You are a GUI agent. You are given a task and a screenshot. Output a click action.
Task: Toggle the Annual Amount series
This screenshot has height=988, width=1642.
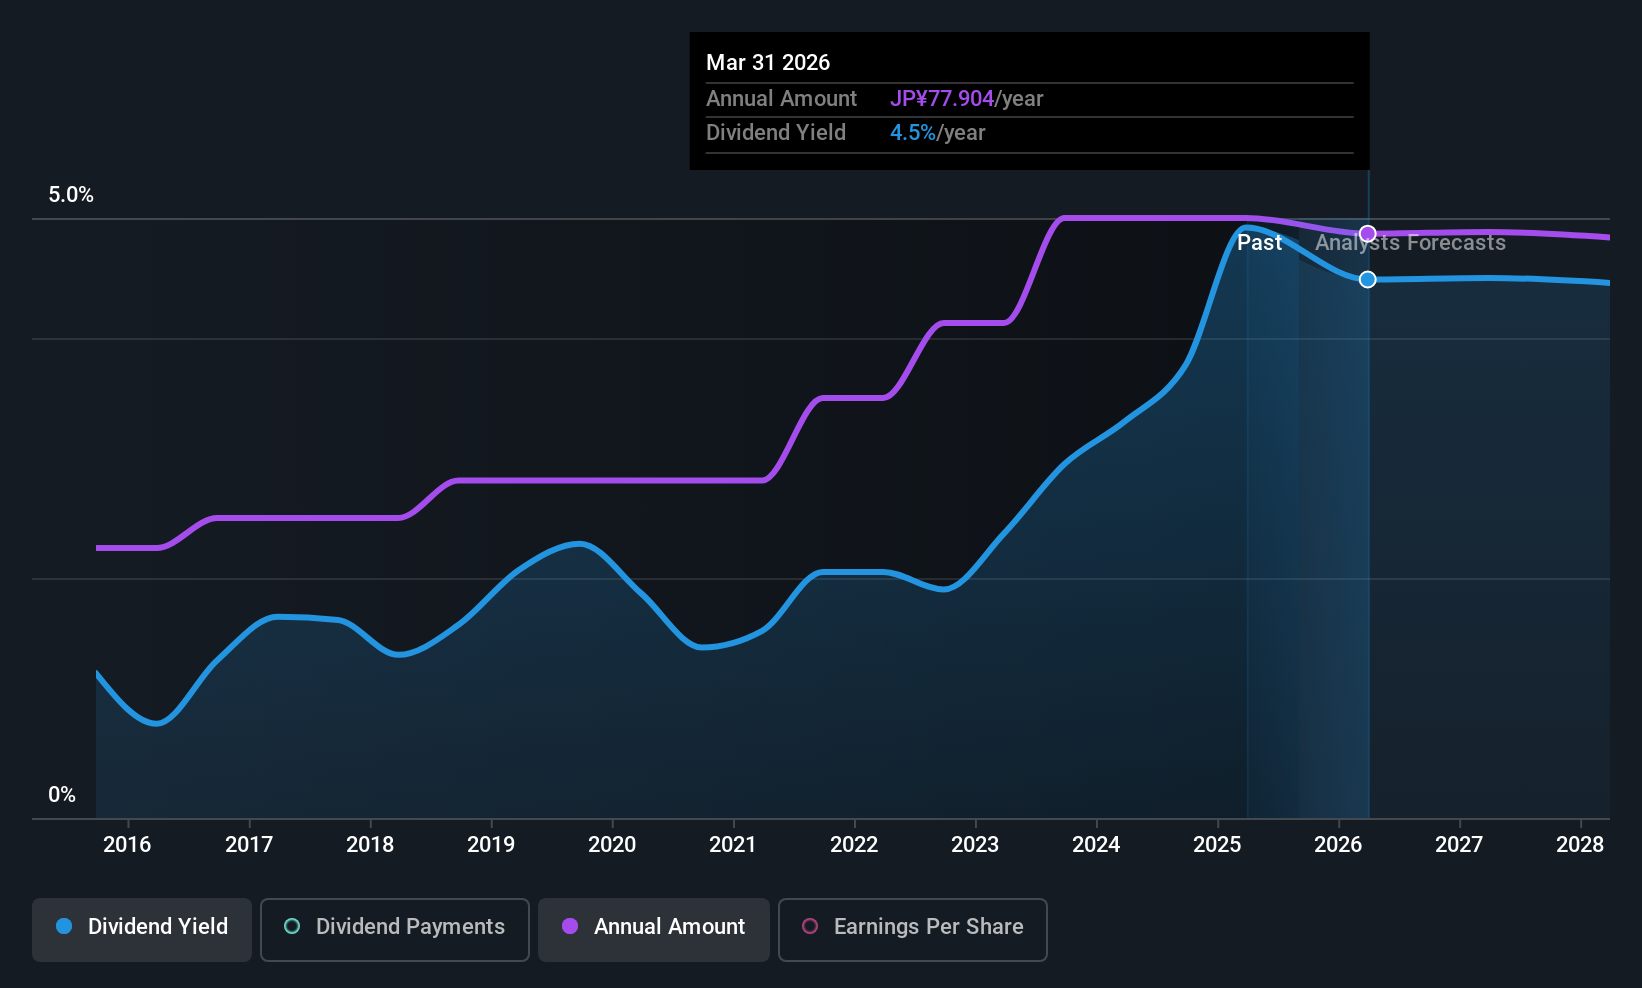(654, 930)
